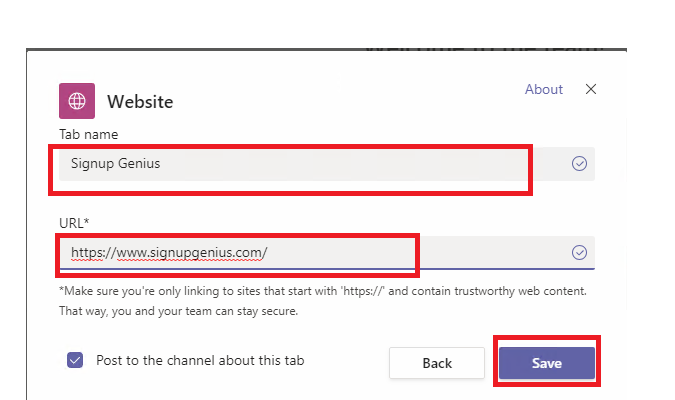Uncheck the Post to the channel checkbox

[x=75, y=360]
